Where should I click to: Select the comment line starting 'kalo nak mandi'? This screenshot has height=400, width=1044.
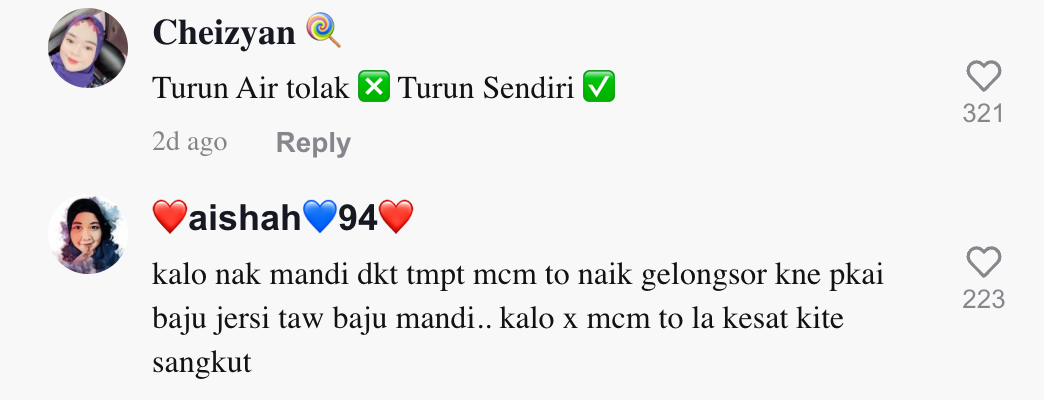[x=518, y=274]
